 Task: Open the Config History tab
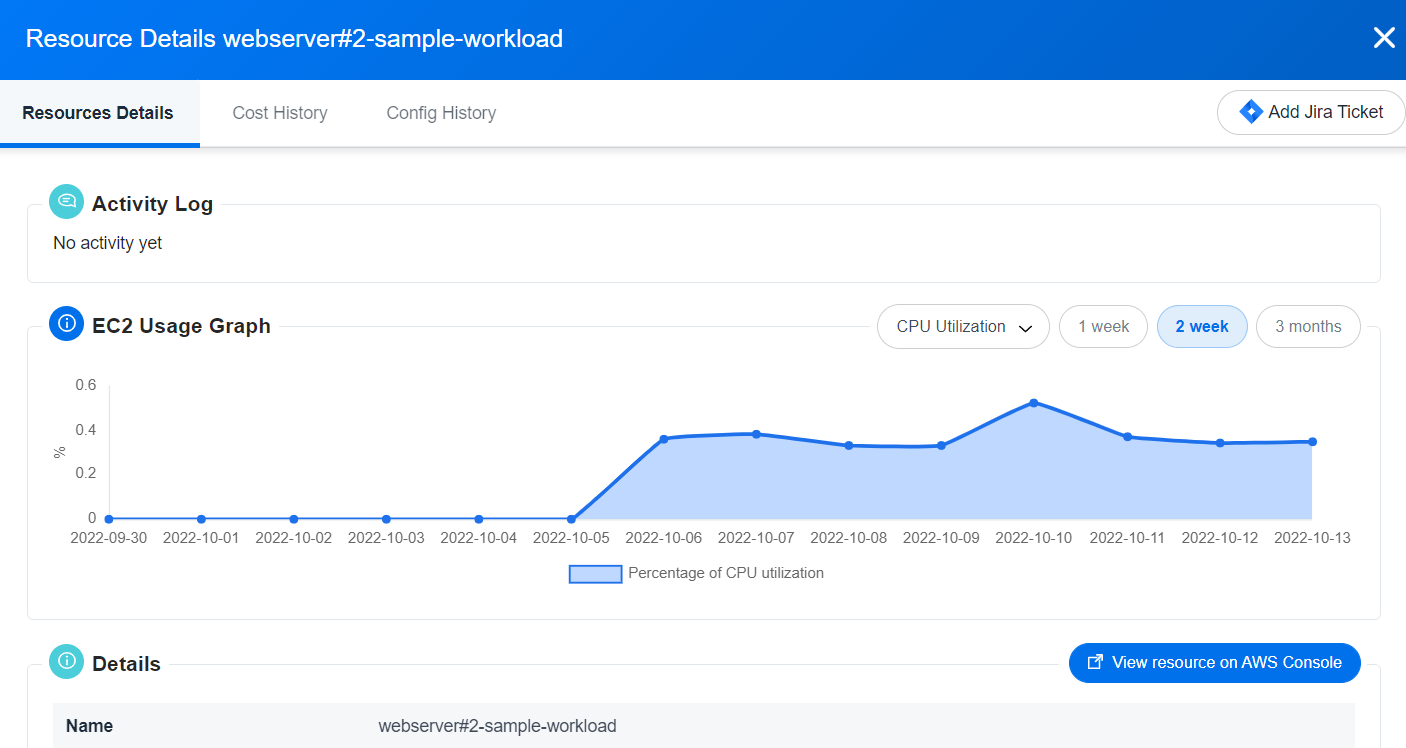[441, 113]
